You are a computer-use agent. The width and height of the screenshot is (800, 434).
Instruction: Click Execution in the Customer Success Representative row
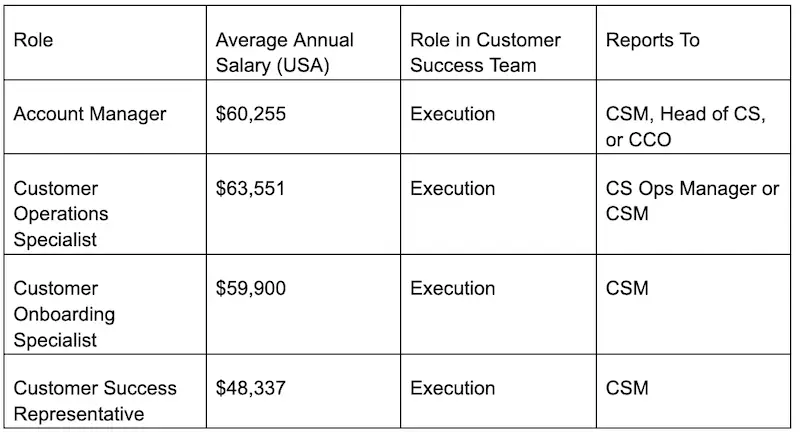point(452,388)
